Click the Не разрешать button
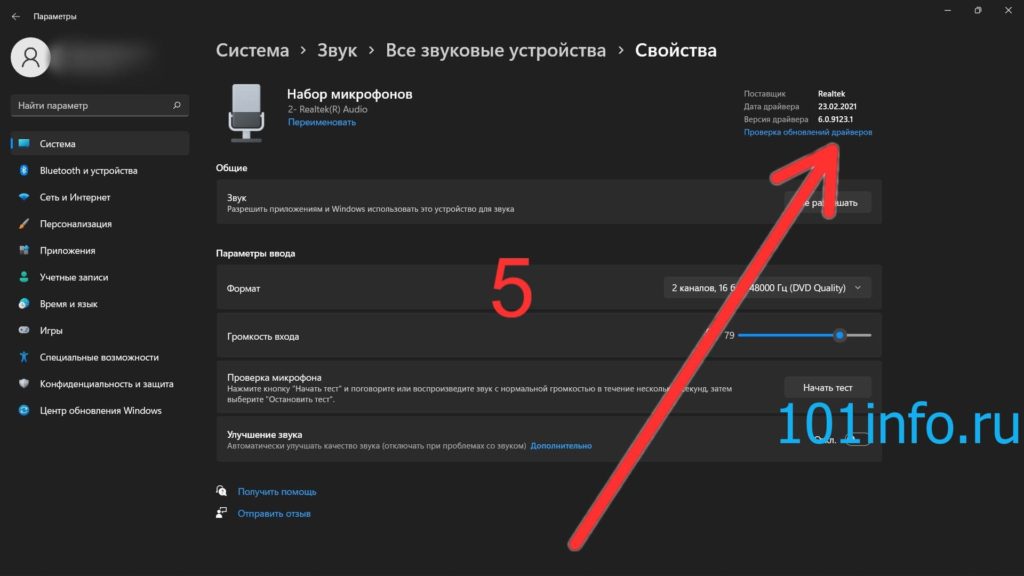 click(x=827, y=202)
